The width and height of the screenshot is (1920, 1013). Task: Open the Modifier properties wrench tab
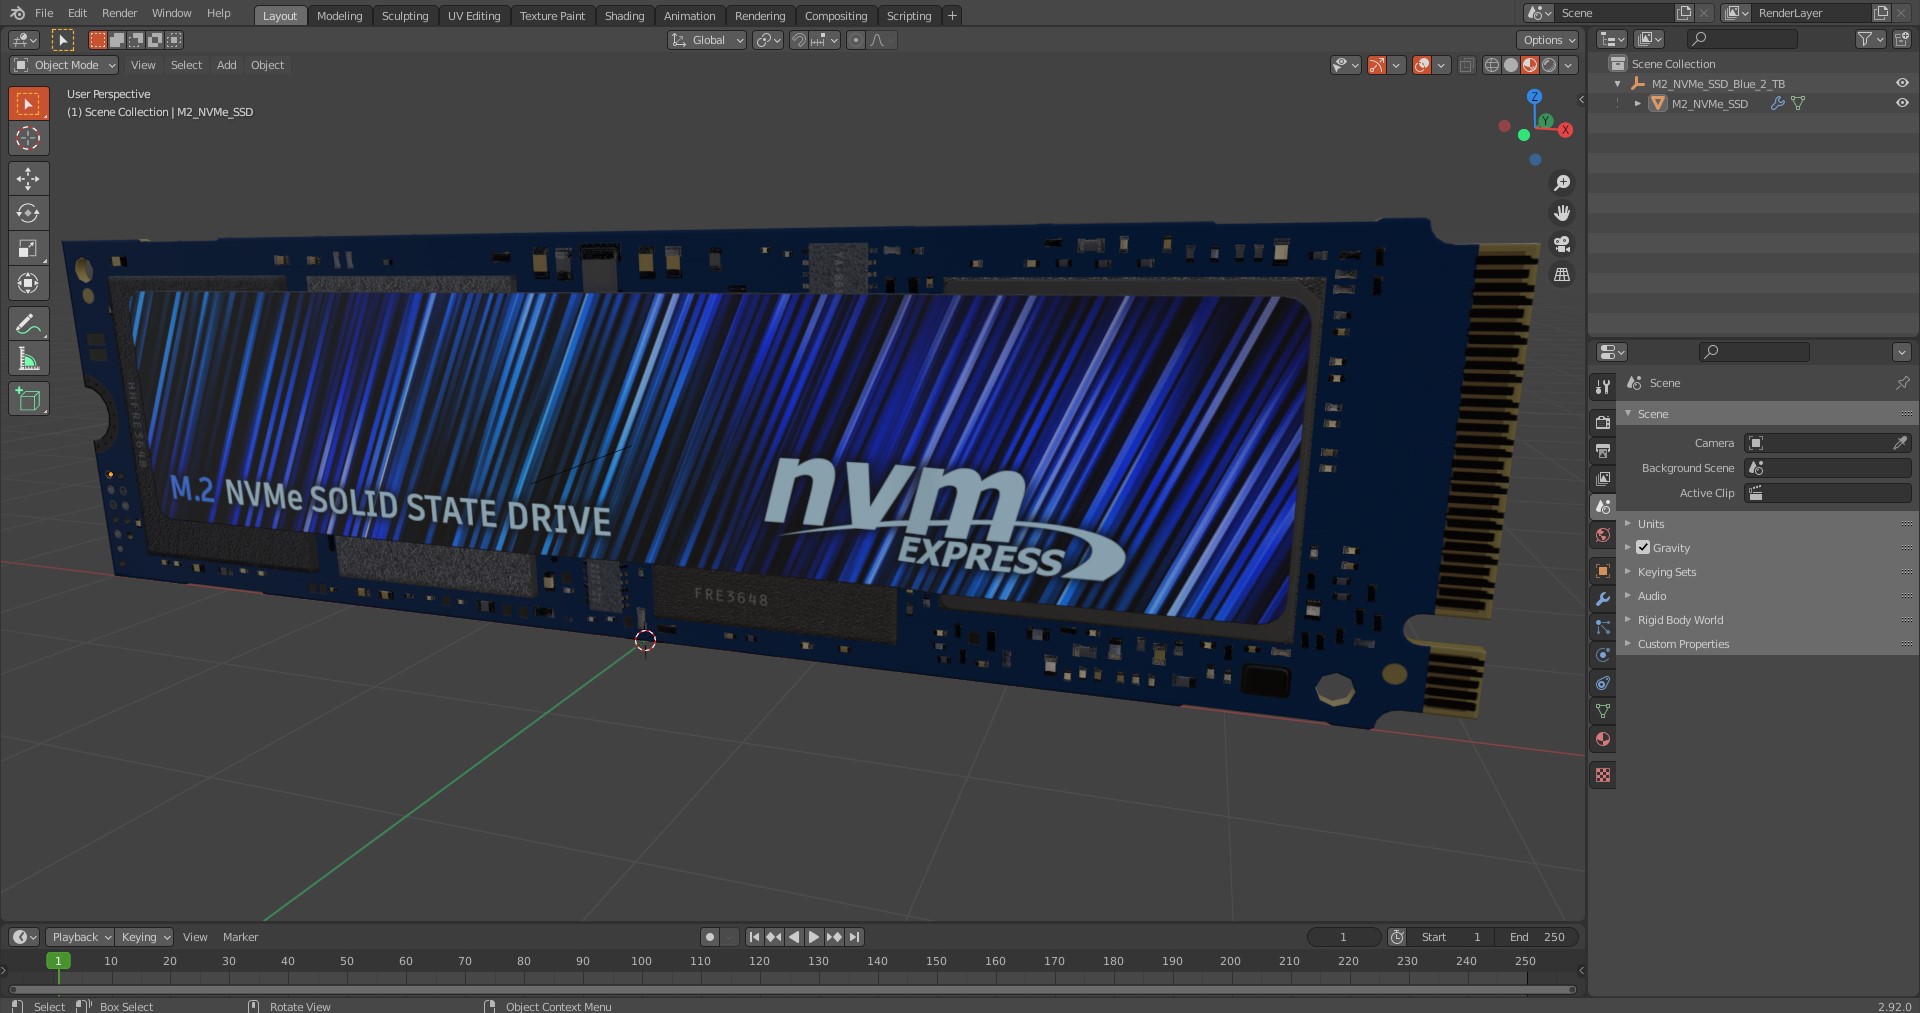point(1603,599)
